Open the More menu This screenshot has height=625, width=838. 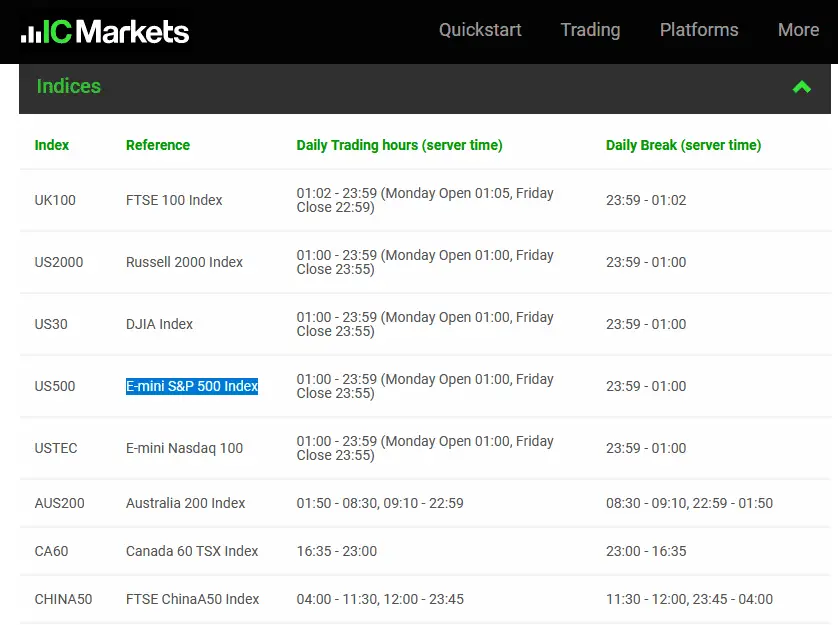coord(798,30)
